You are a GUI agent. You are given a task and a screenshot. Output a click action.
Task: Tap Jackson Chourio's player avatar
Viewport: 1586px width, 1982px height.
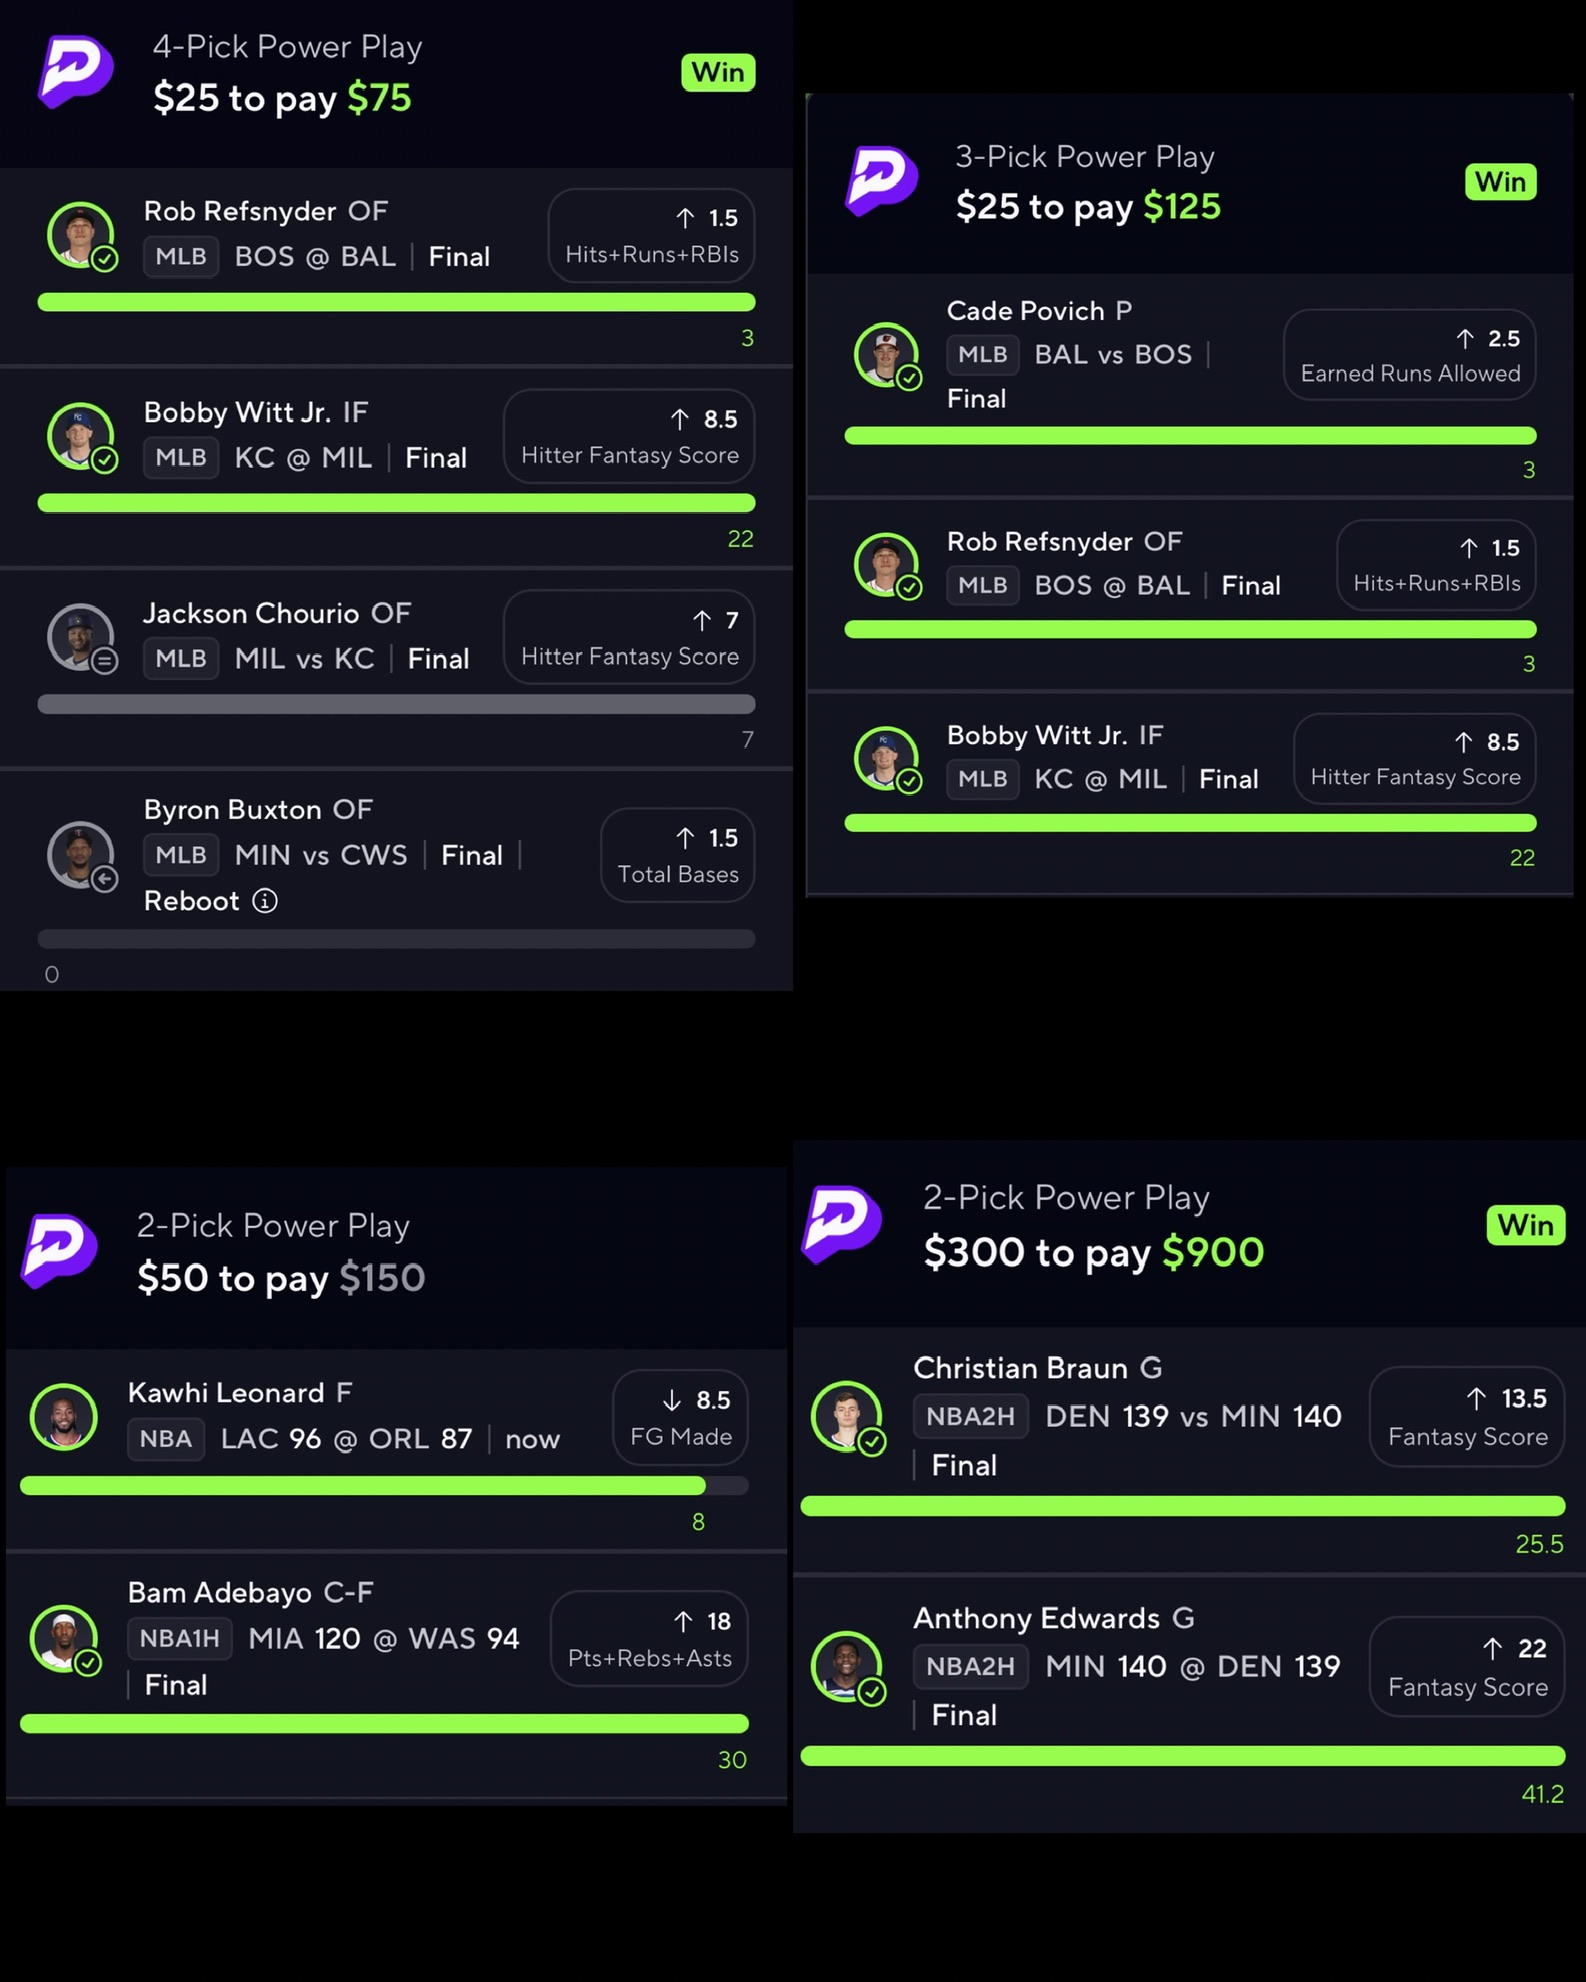click(x=80, y=636)
